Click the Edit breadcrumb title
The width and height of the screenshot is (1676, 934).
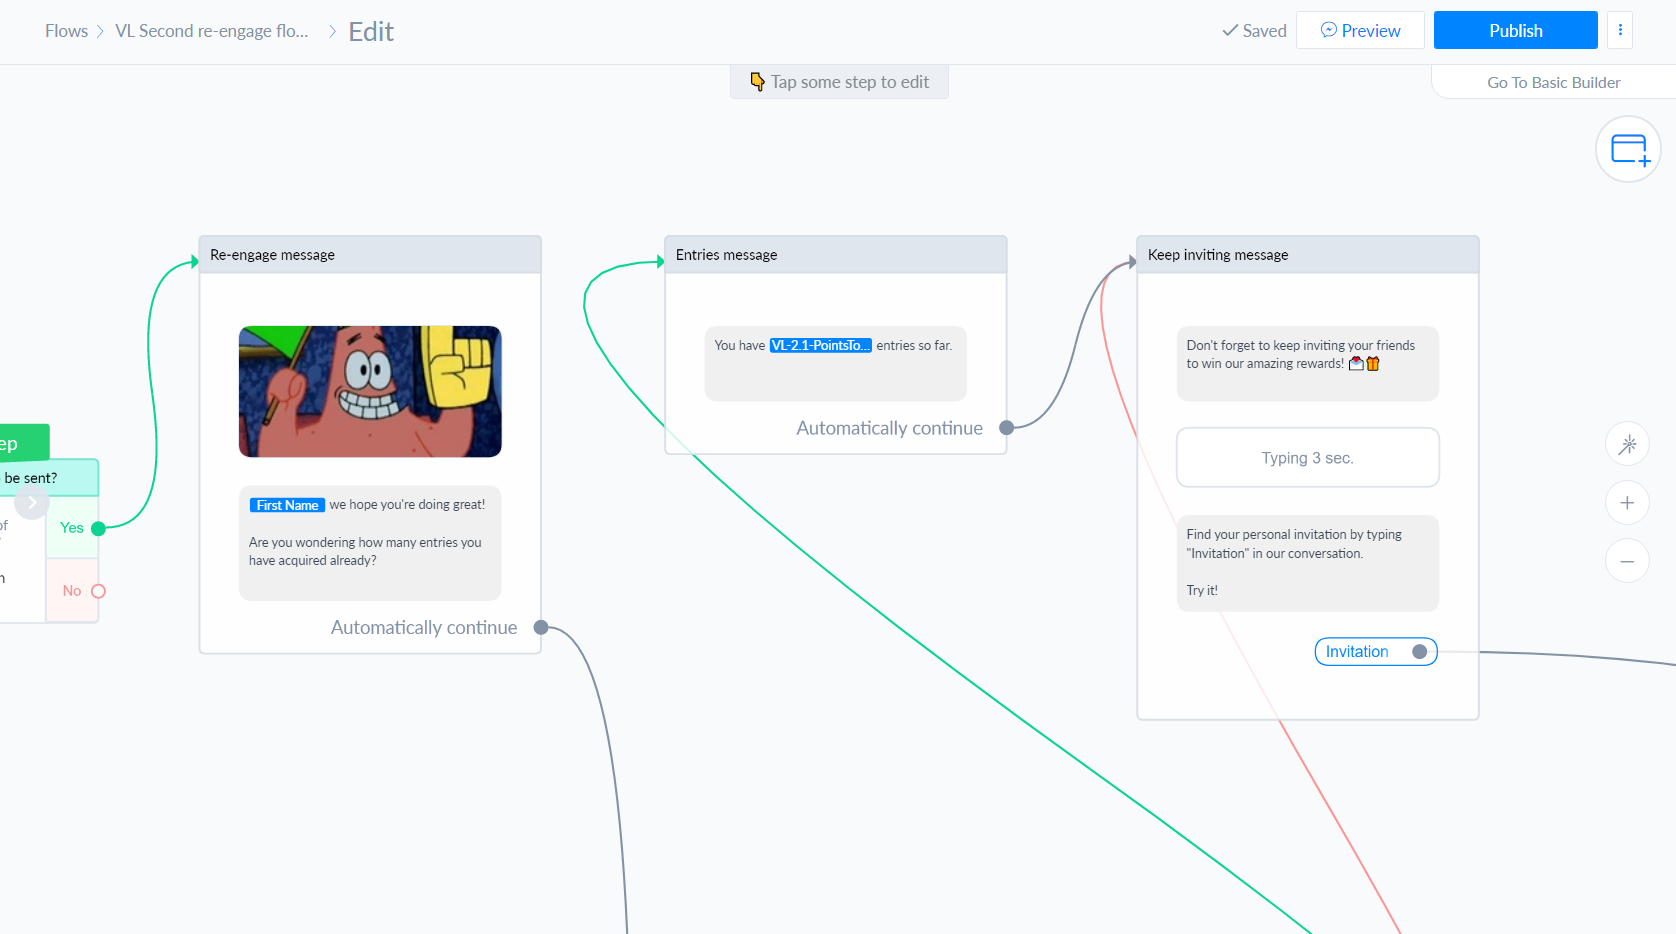tap(371, 32)
